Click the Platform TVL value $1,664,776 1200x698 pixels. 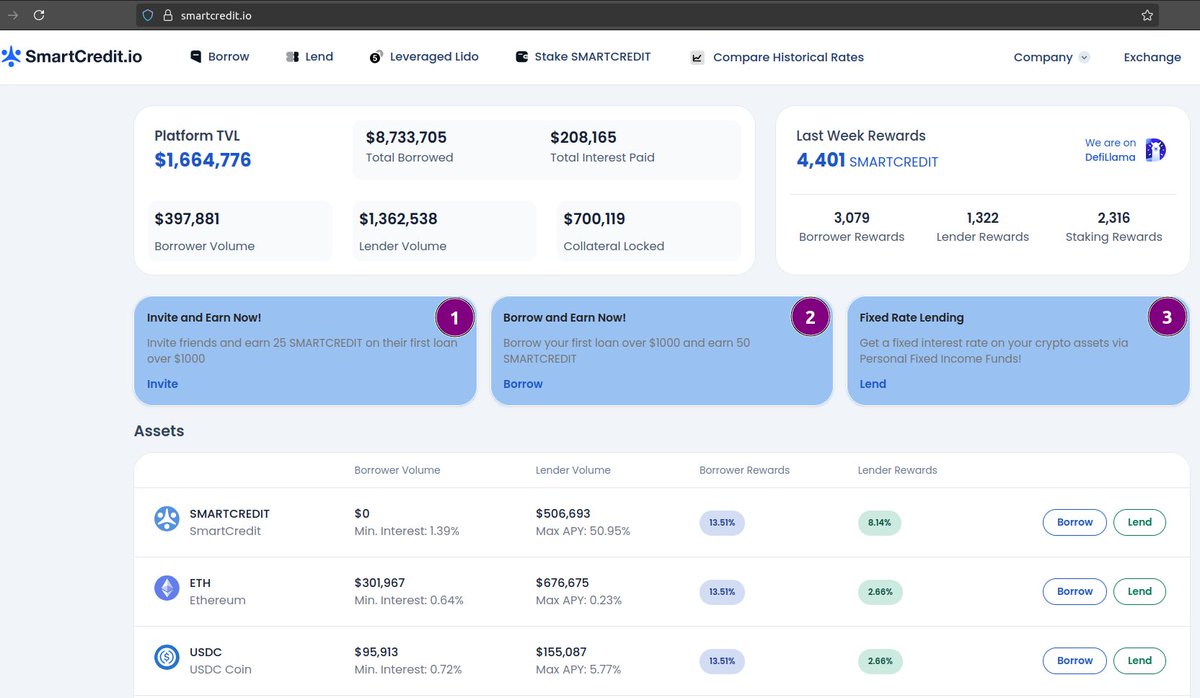tap(203, 160)
